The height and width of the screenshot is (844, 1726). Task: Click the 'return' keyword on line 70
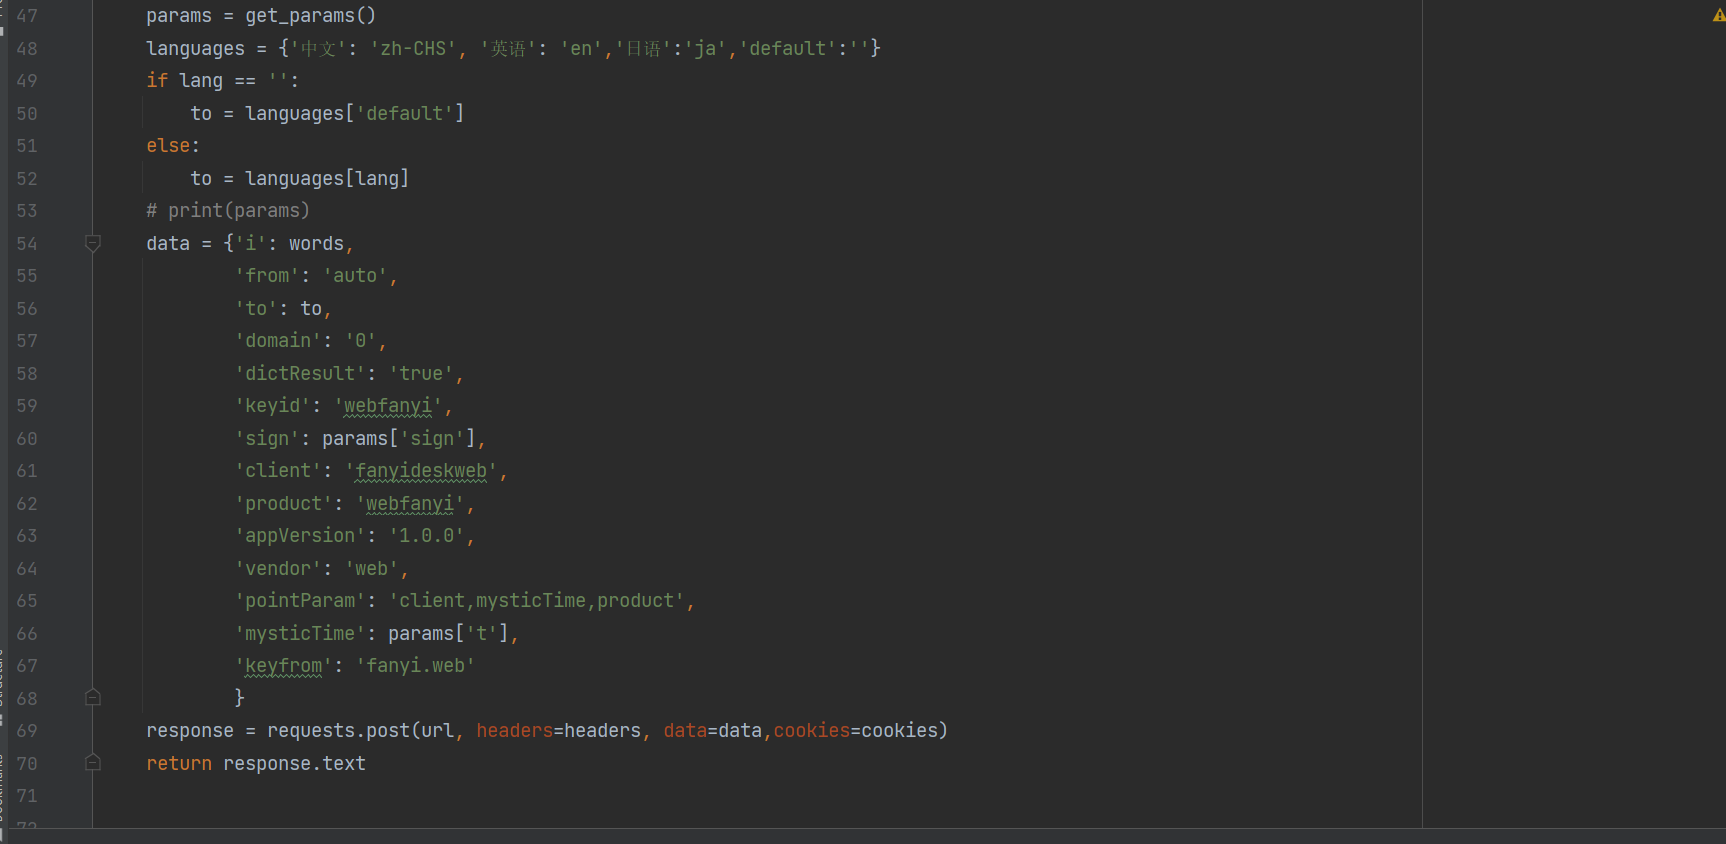tap(179, 764)
